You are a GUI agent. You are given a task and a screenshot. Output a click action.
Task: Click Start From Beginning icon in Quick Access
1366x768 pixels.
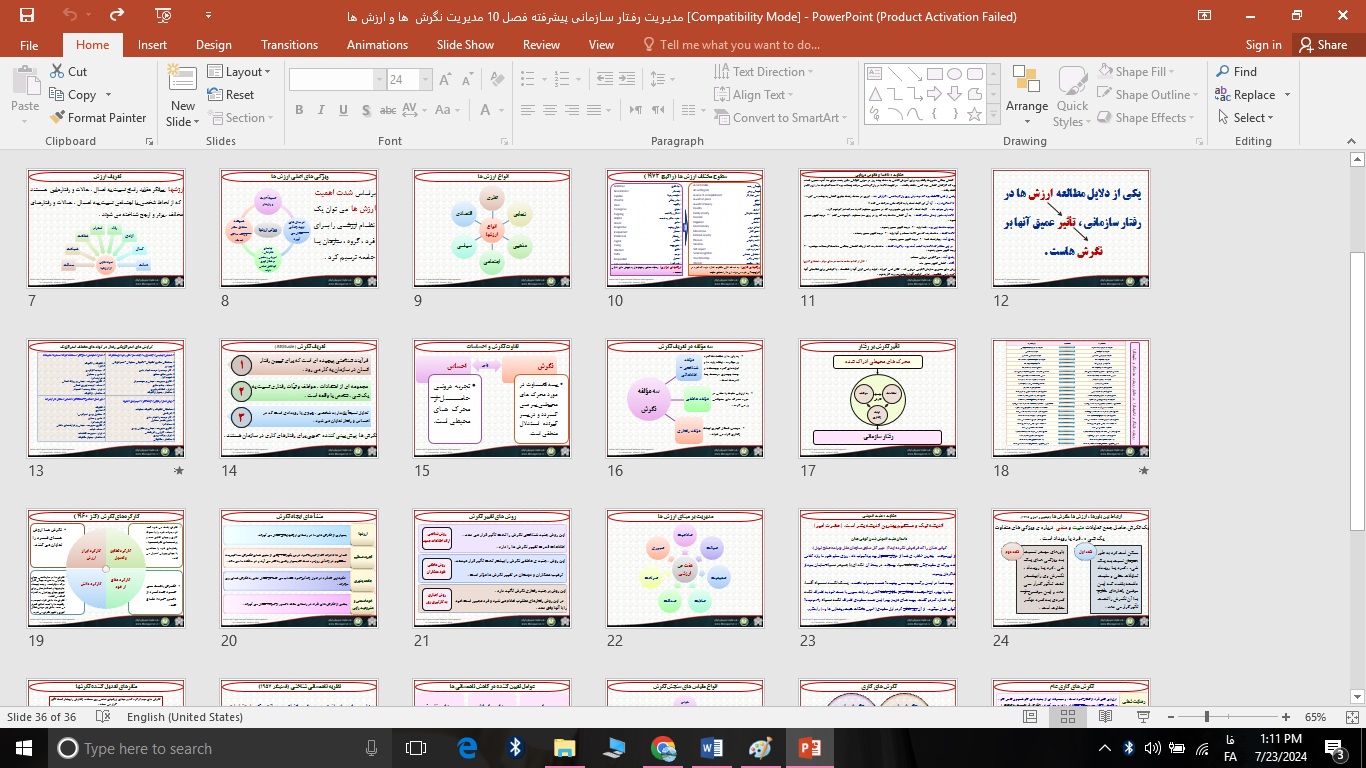[x=163, y=16]
